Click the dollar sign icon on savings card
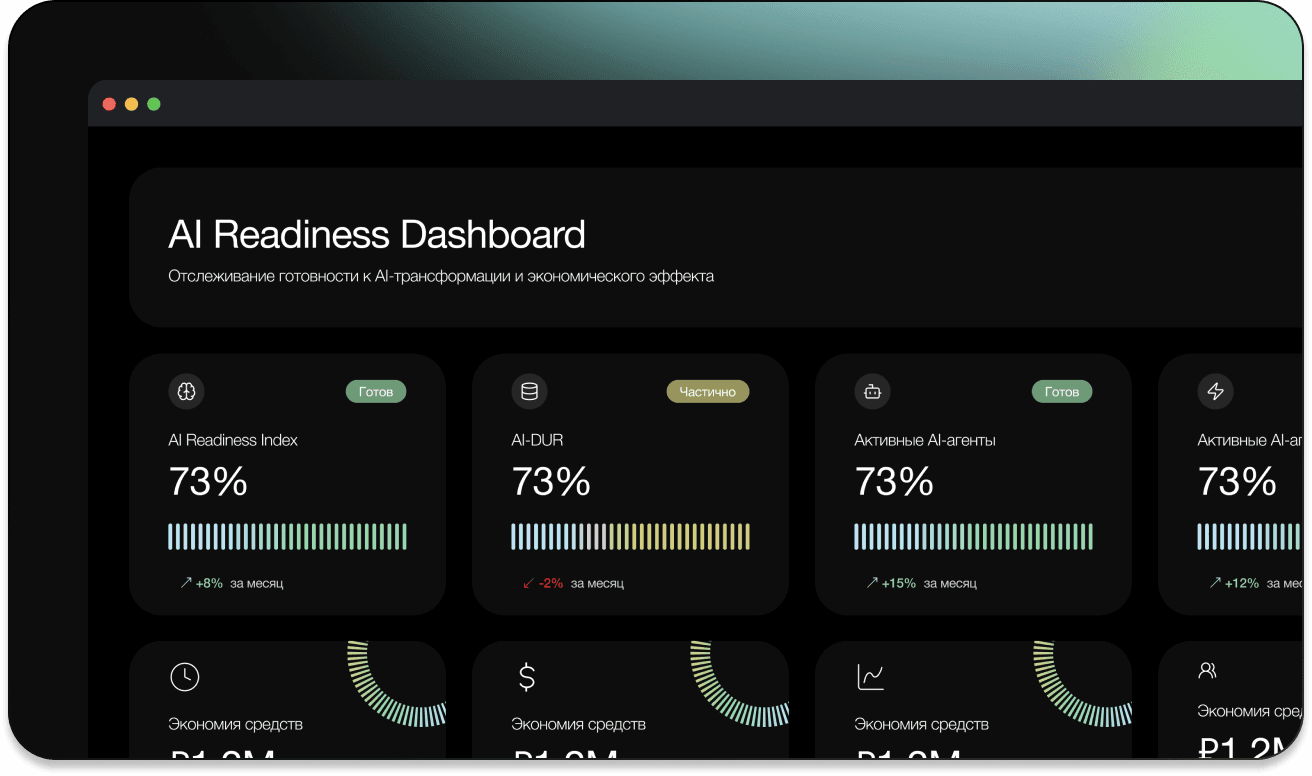Viewport: 1312px width, 776px height. point(527,677)
